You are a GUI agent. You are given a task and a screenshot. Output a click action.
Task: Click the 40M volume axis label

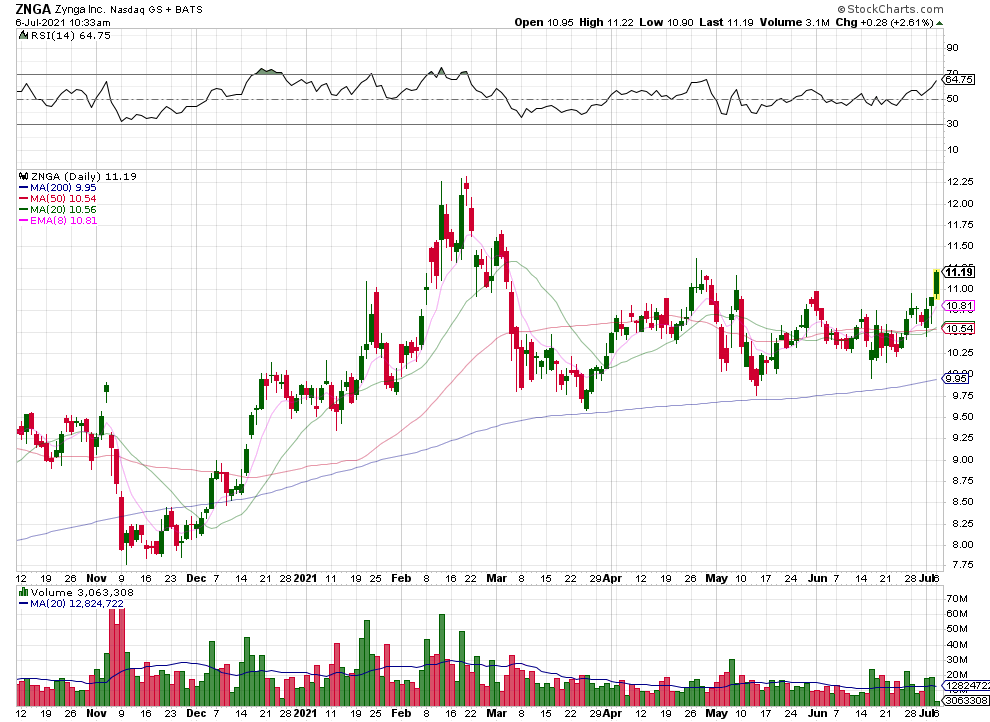pos(957,644)
